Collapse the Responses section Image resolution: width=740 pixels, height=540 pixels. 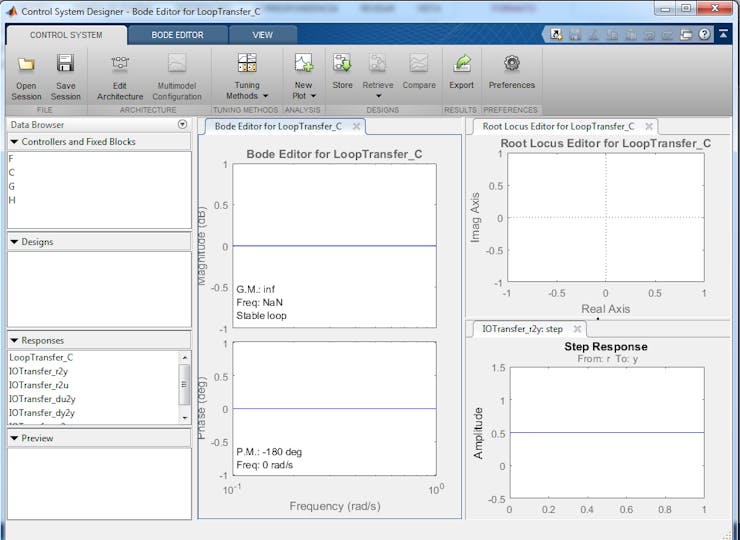tap(14, 340)
